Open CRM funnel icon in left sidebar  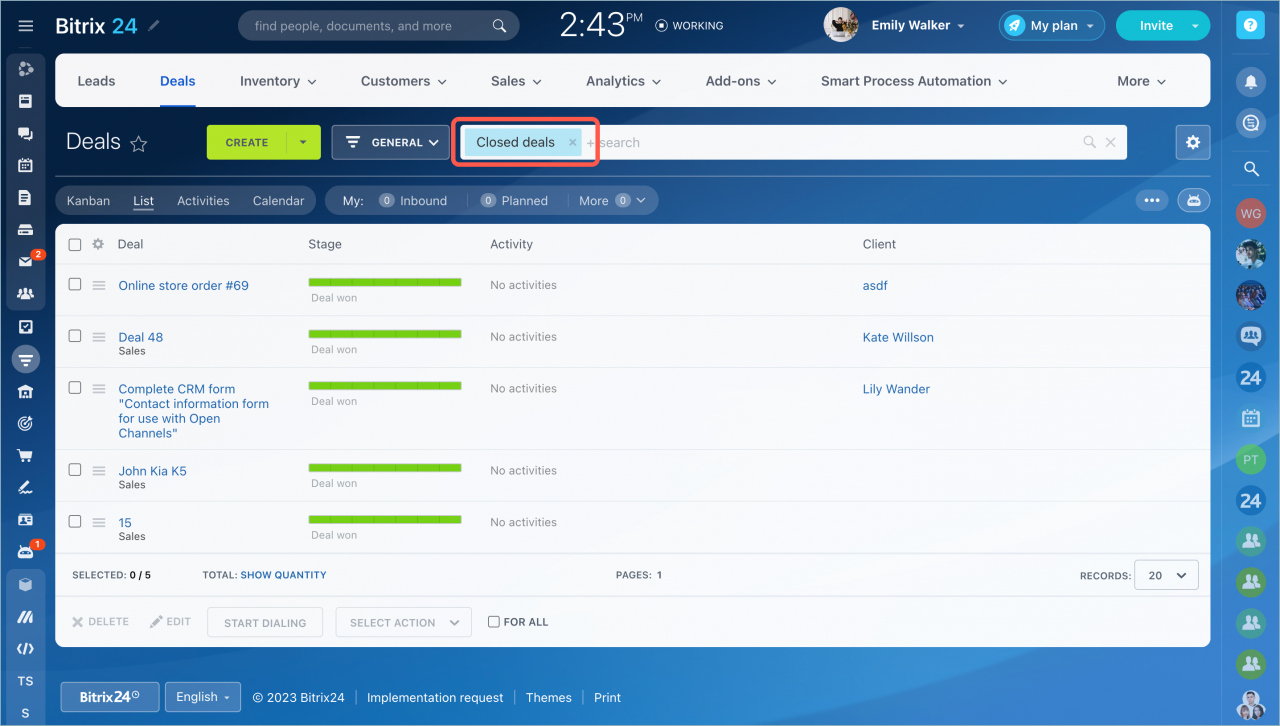(26, 358)
